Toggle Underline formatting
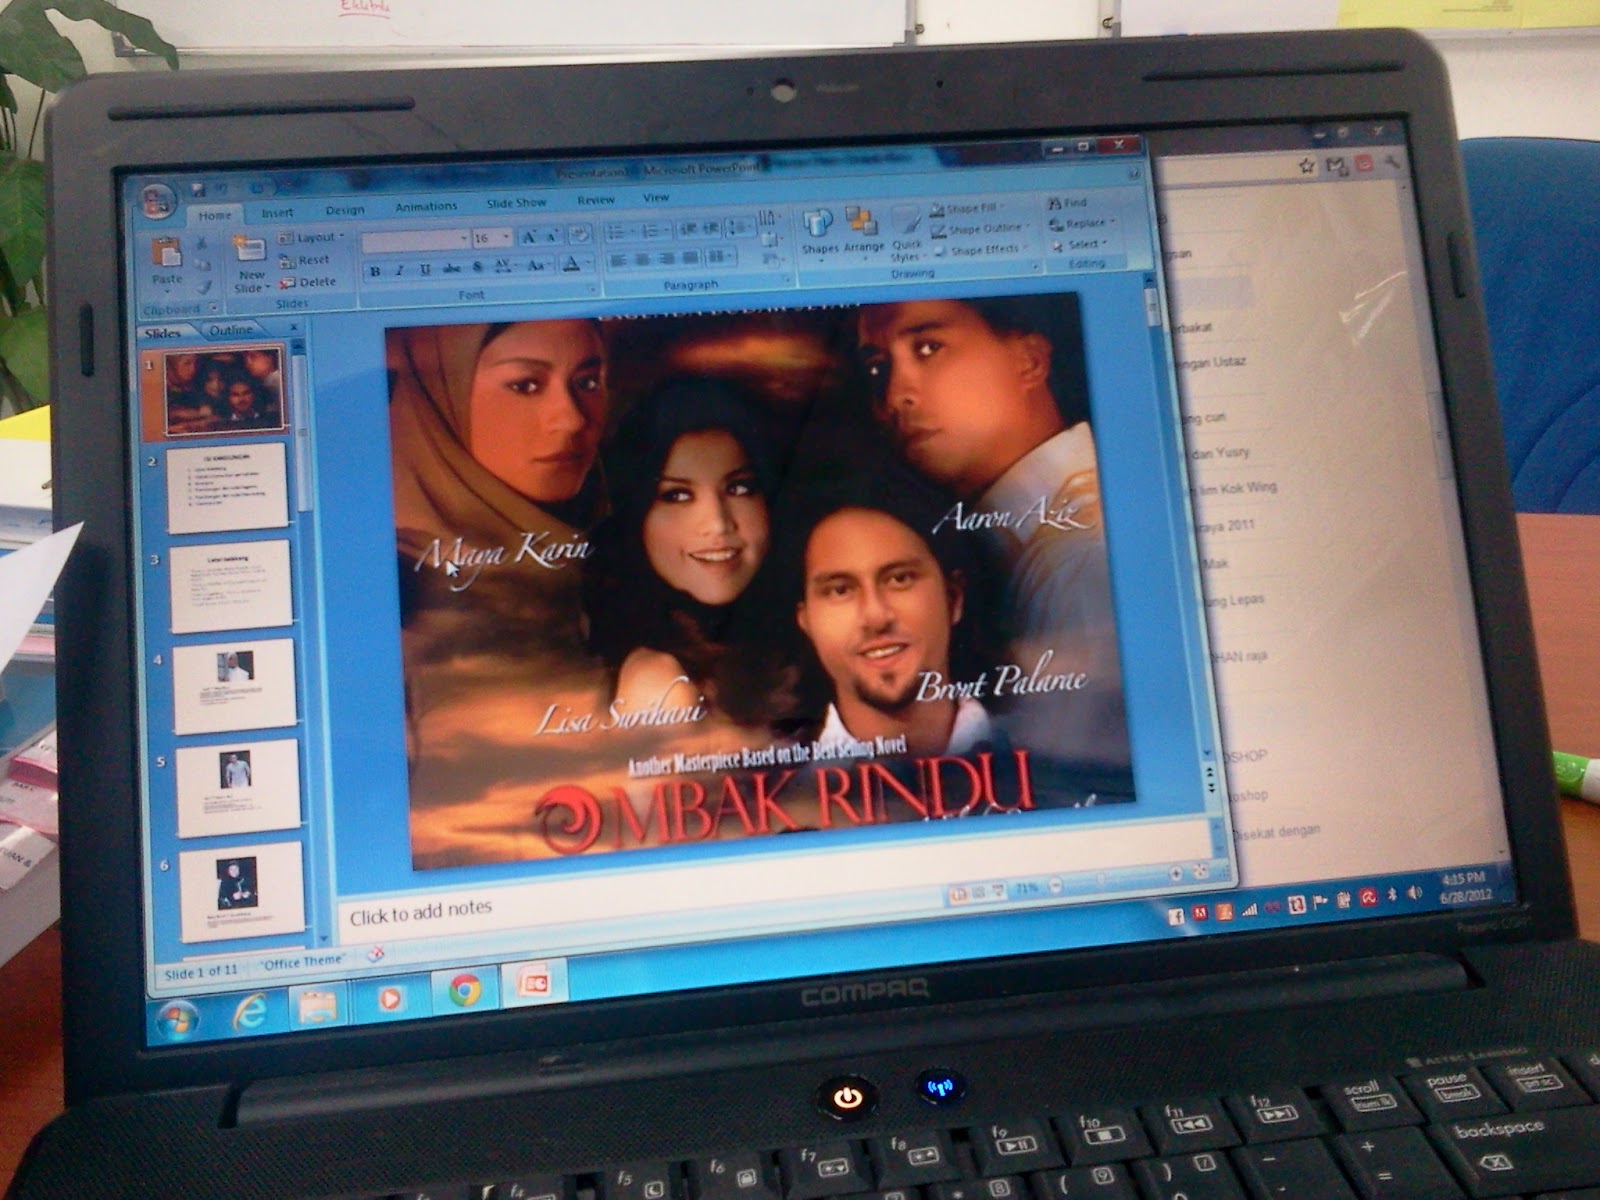Viewport: 1600px width, 1200px height. (425, 270)
